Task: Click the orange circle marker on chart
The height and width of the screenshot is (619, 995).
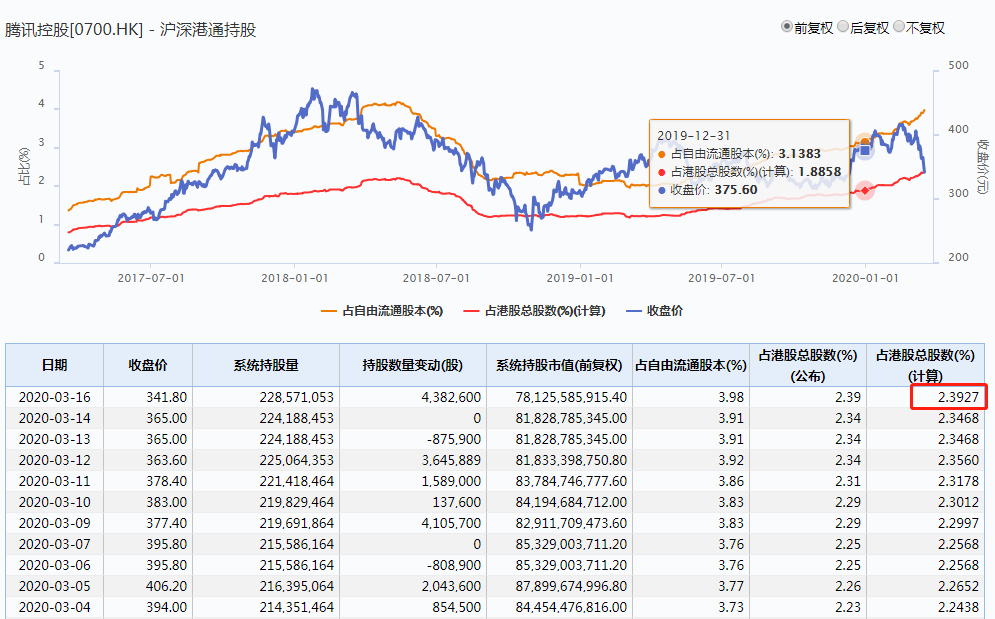Action: (x=865, y=143)
